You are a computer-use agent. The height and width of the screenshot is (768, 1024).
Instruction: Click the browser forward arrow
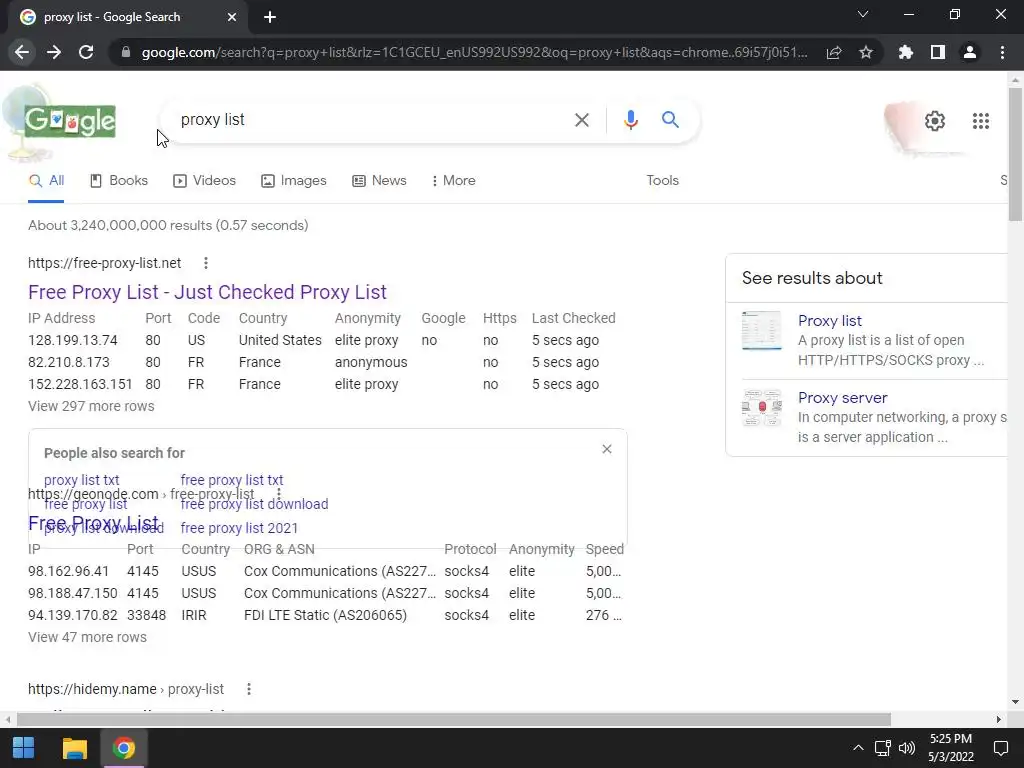pos(54,52)
